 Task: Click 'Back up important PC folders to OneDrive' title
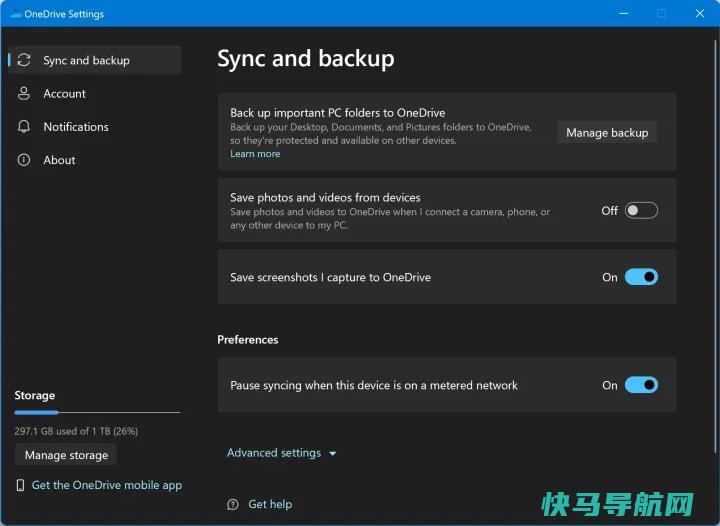click(338, 113)
